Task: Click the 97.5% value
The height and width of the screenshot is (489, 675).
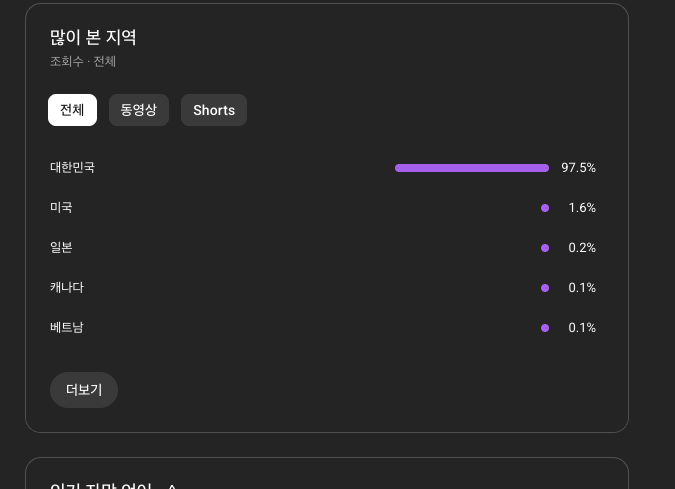Action: [578, 168]
